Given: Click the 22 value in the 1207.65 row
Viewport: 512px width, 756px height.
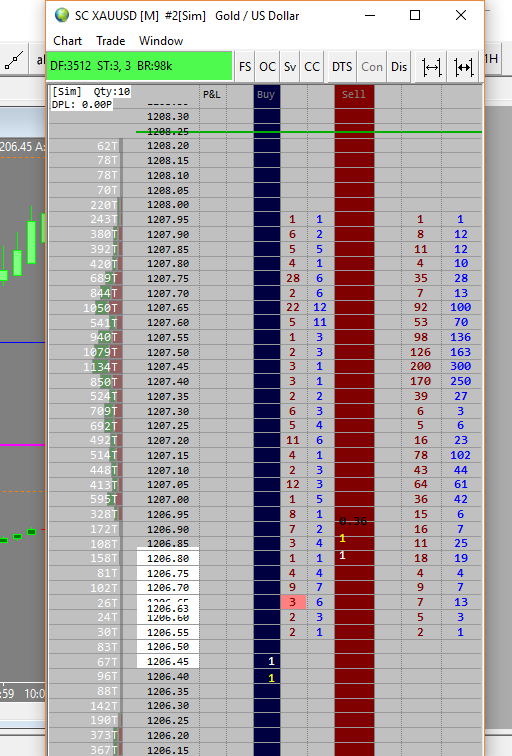Looking at the screenshot, I should coord(293,308).
